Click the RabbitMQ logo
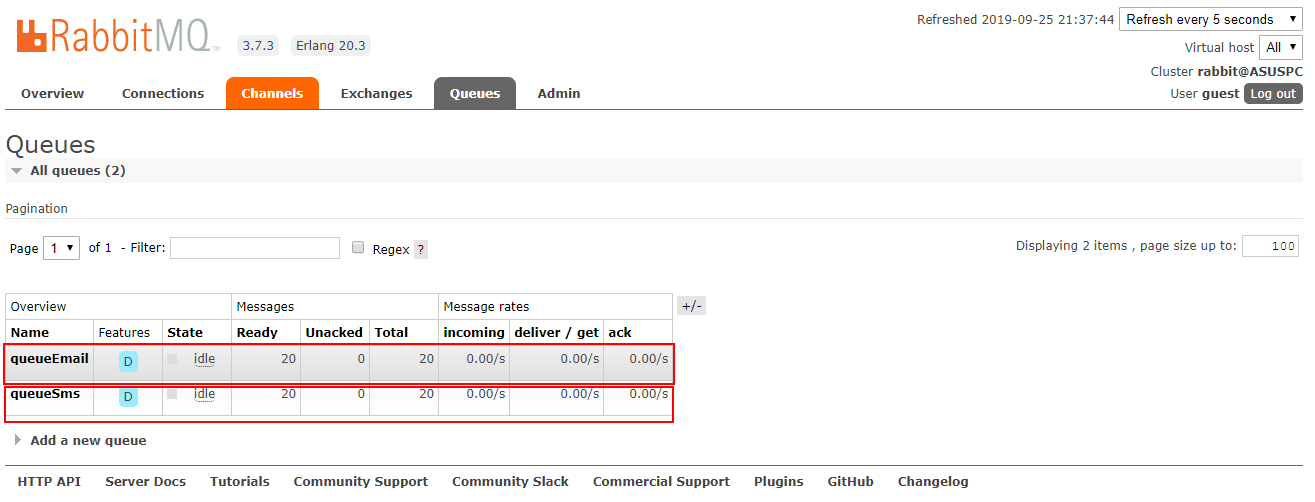Screen dimensions: 1315x502 coord(118,36)
